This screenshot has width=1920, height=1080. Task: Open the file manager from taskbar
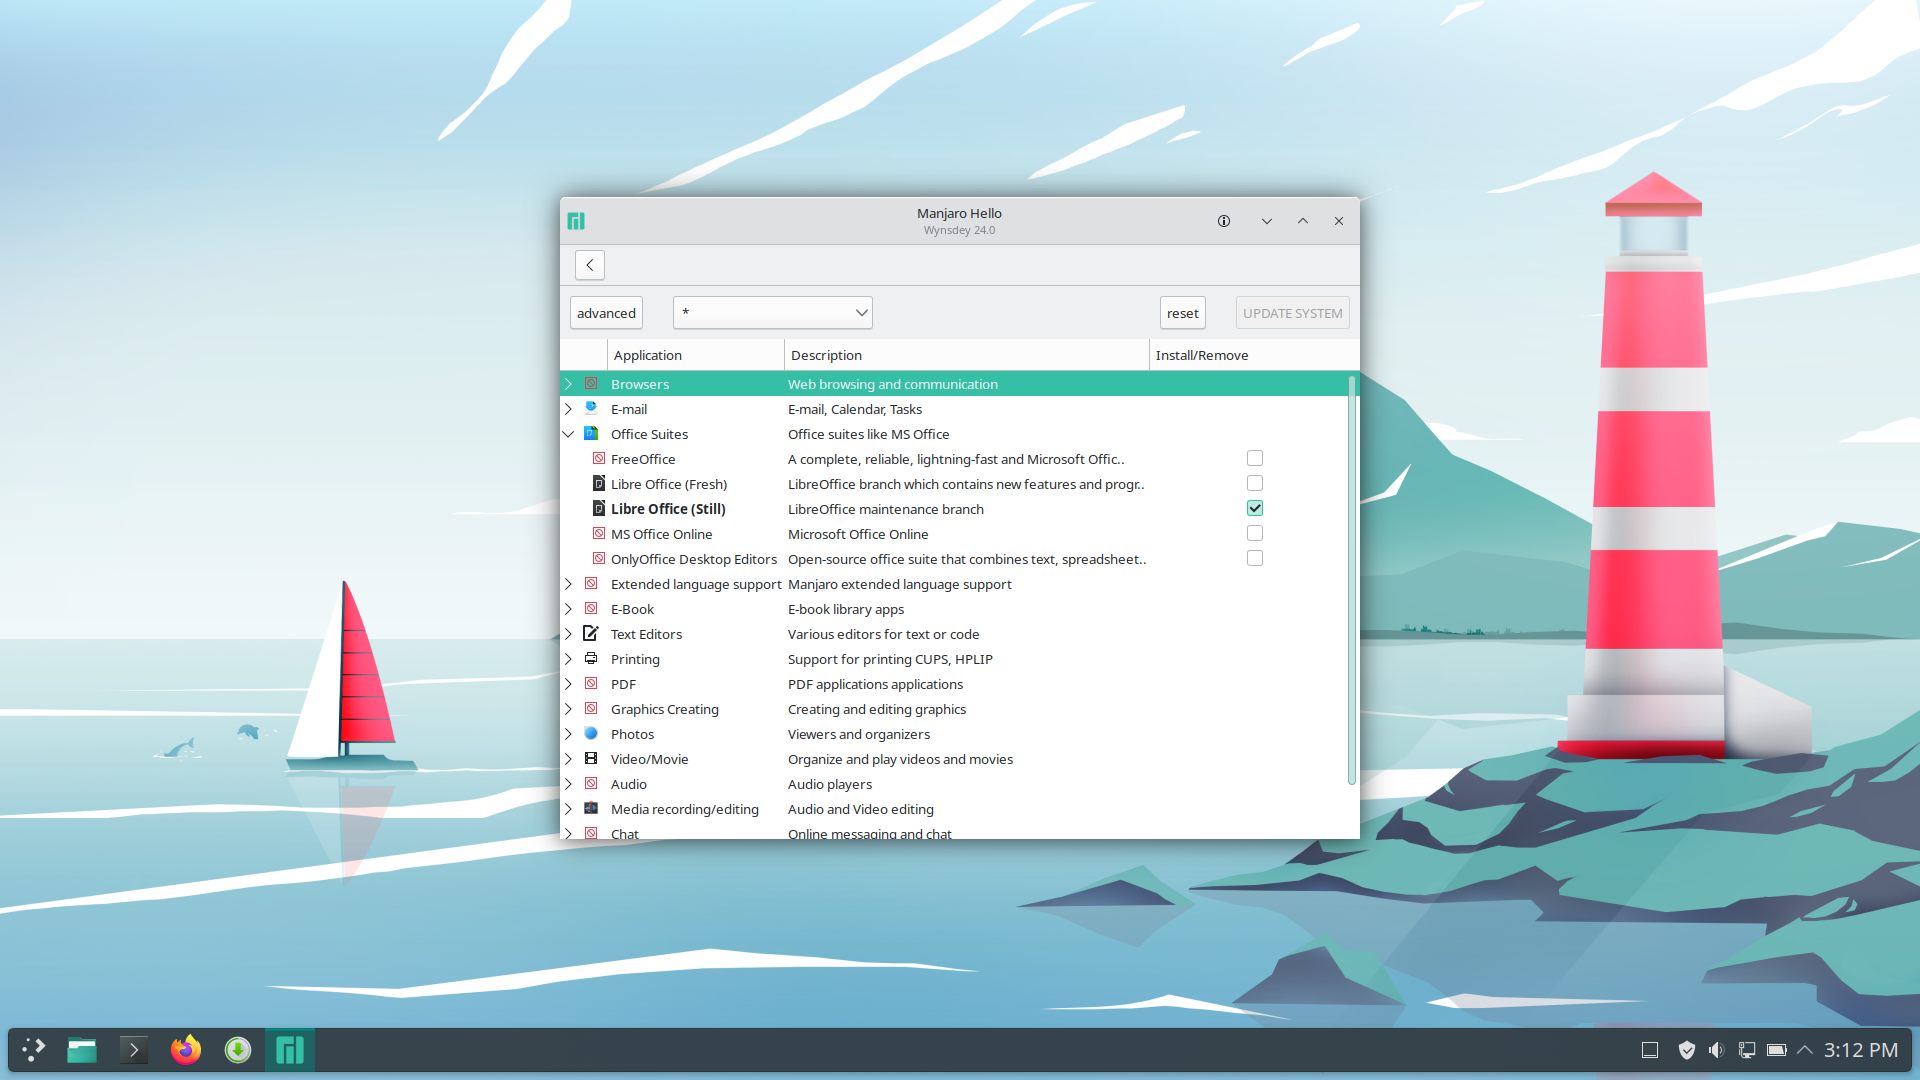82,1050
